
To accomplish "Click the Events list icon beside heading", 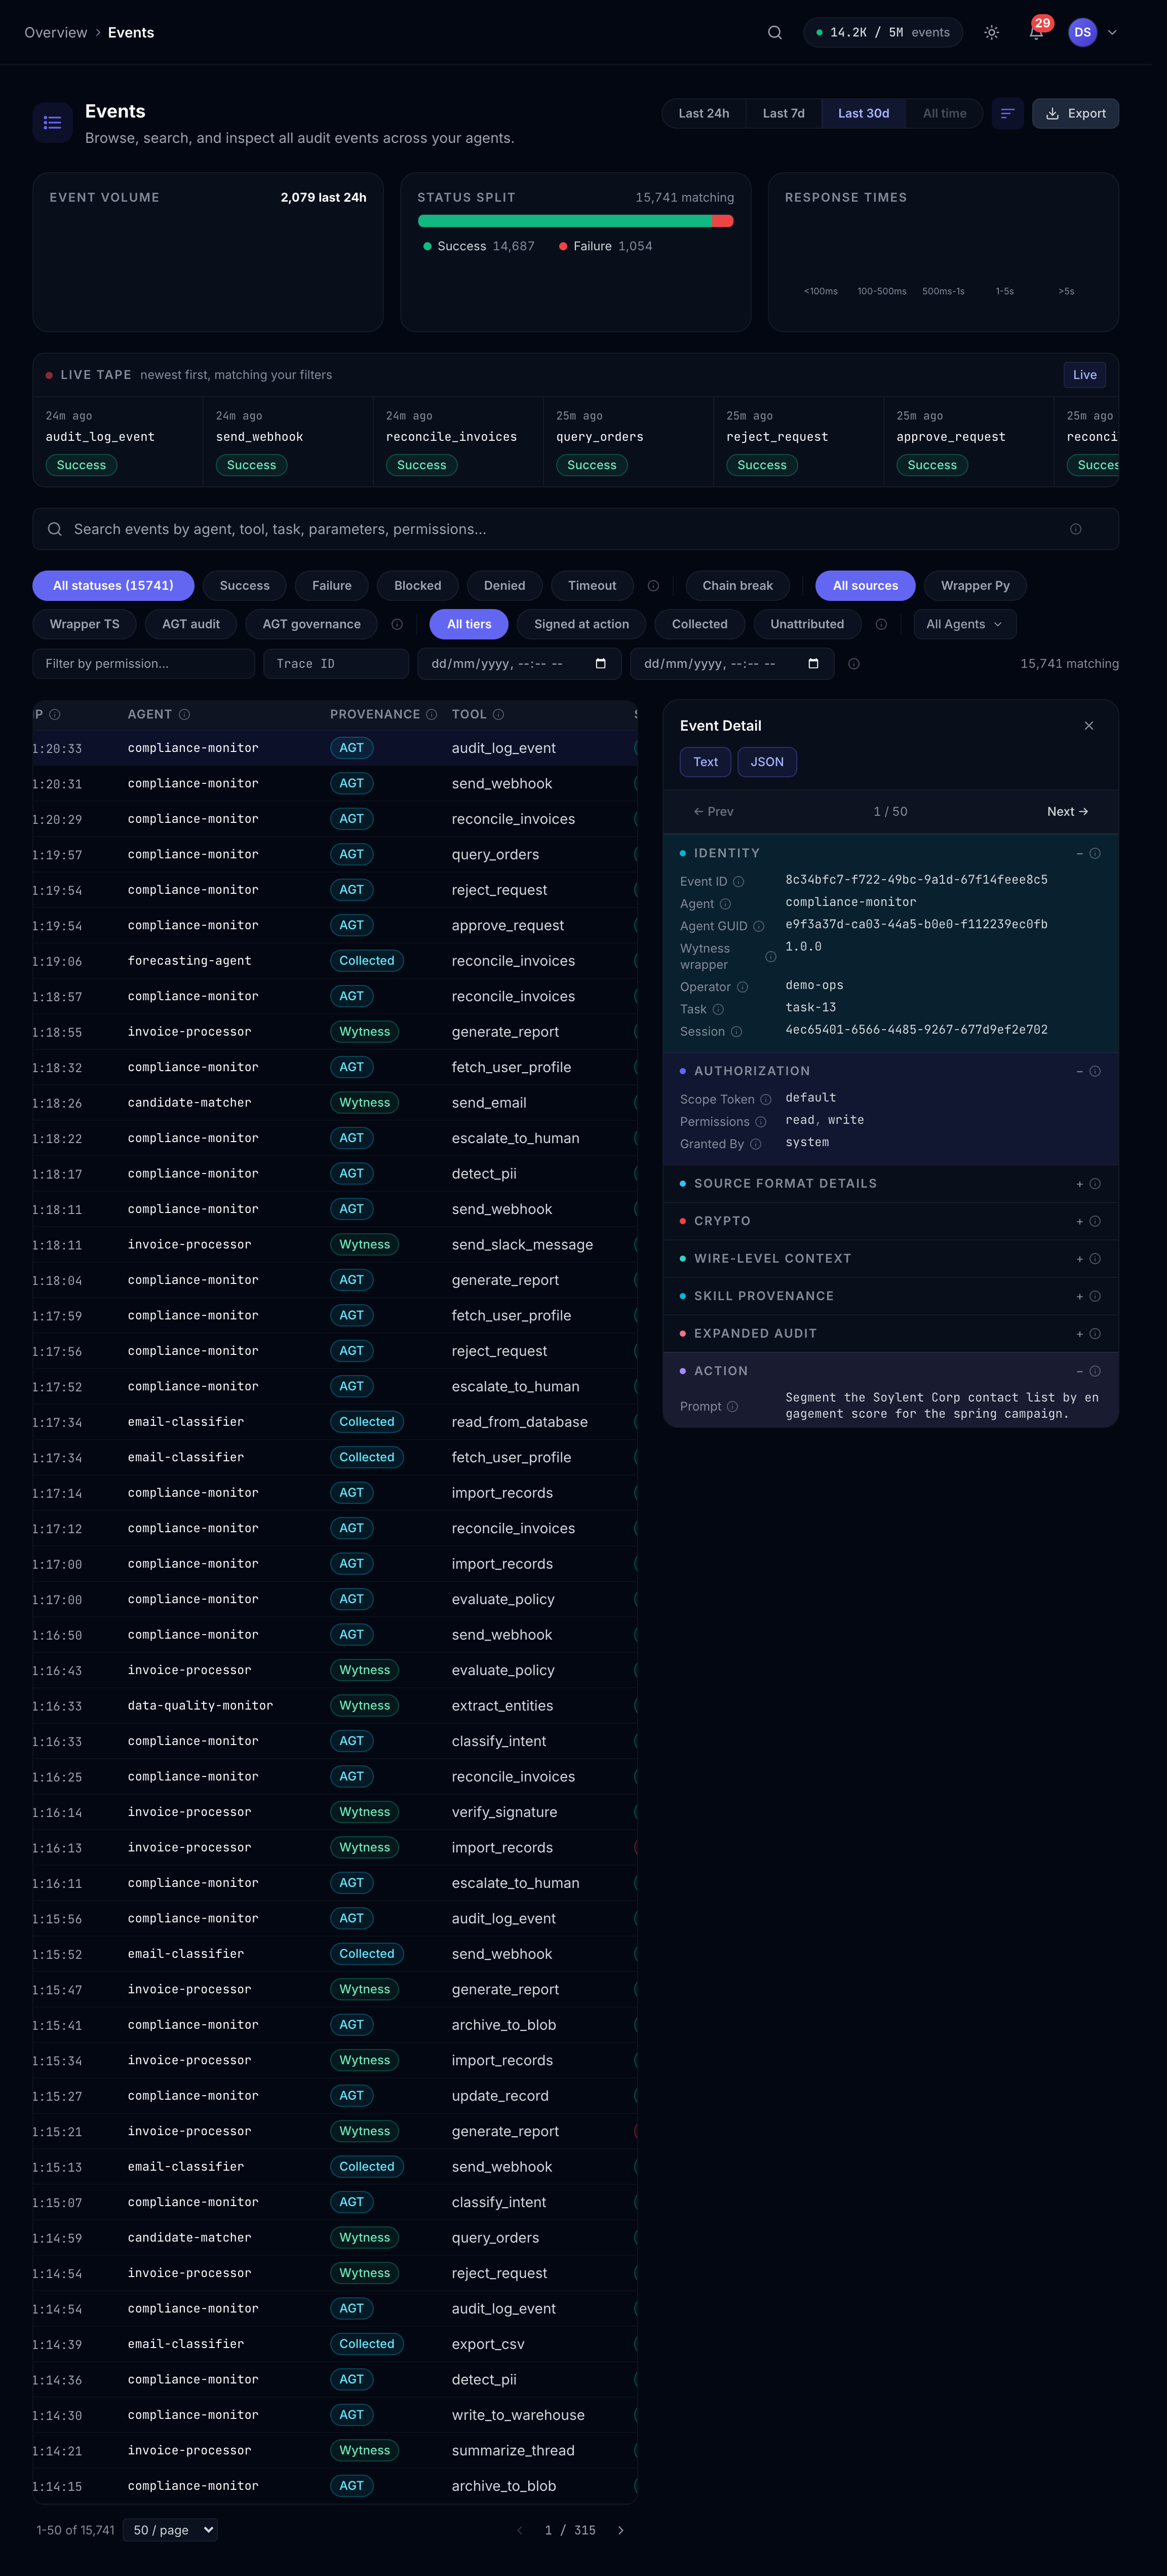I will click(52, 123).
